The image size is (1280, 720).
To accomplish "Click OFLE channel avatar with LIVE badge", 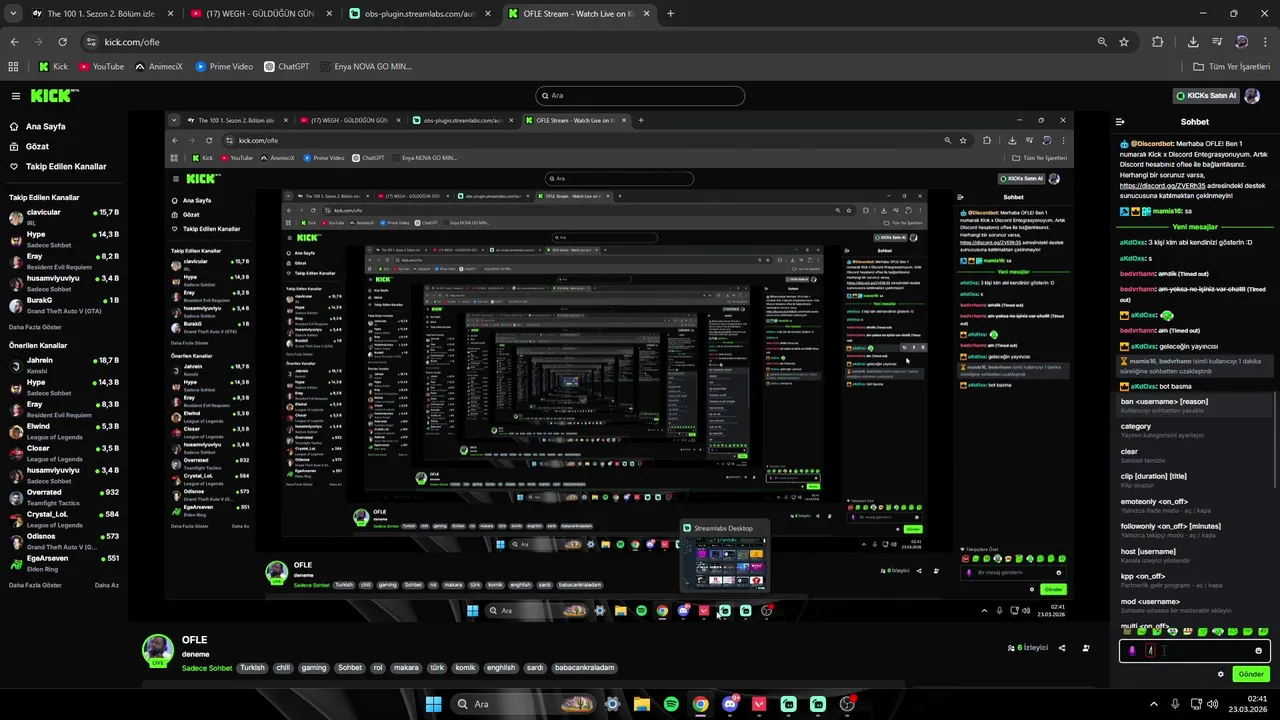I will [x=158, y=650].
